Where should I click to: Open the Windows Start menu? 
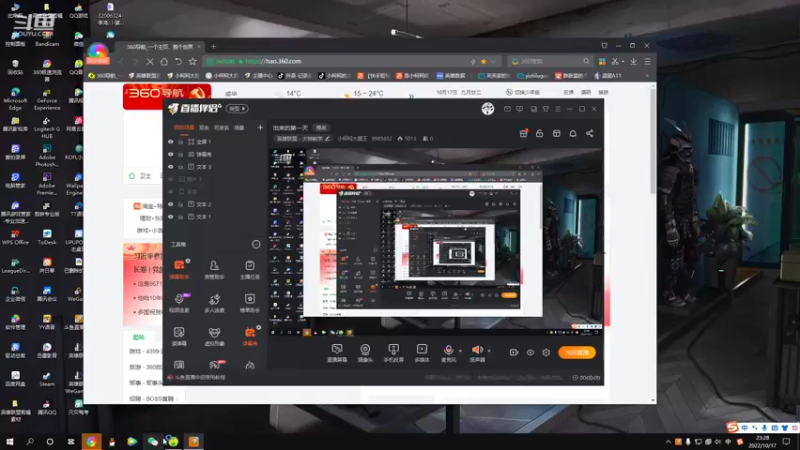coord(10,442)
